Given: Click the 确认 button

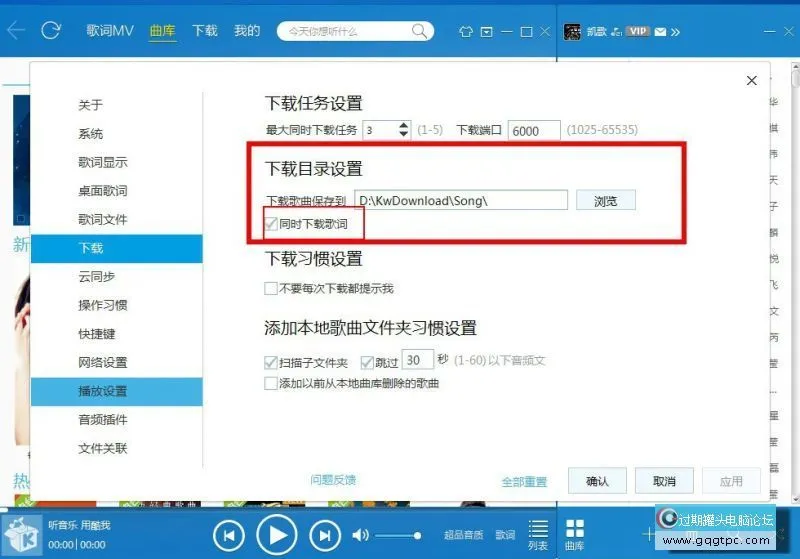Looking at the screenshot, I should [597, 481].
